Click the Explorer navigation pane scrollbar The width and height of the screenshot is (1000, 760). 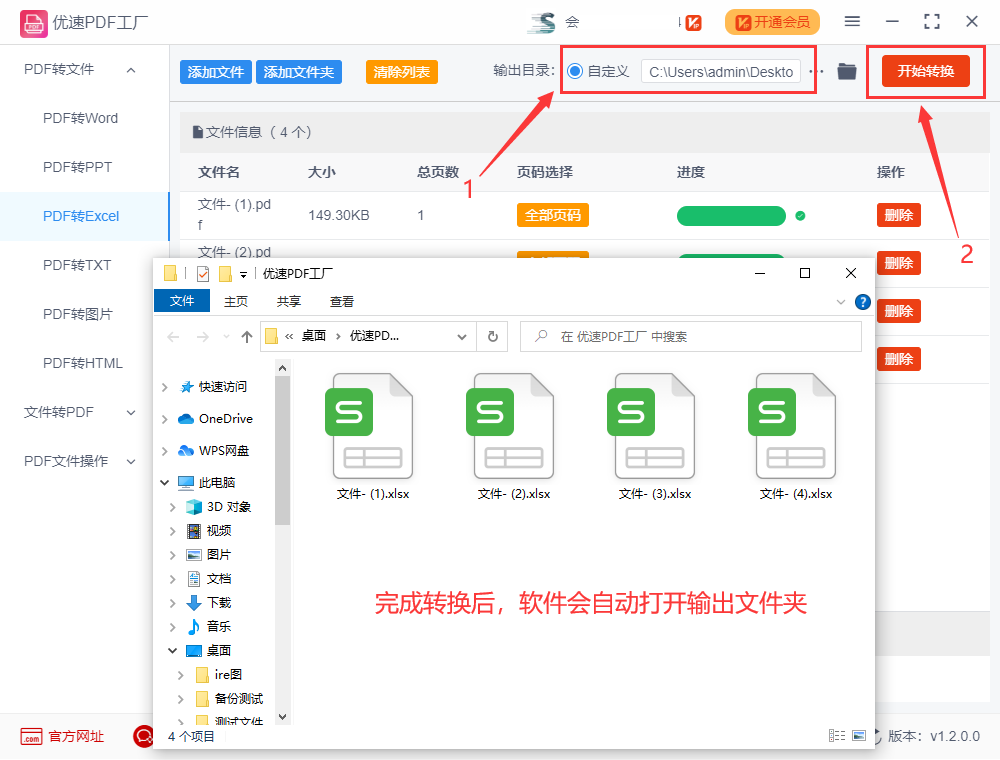tap(283, 450)
